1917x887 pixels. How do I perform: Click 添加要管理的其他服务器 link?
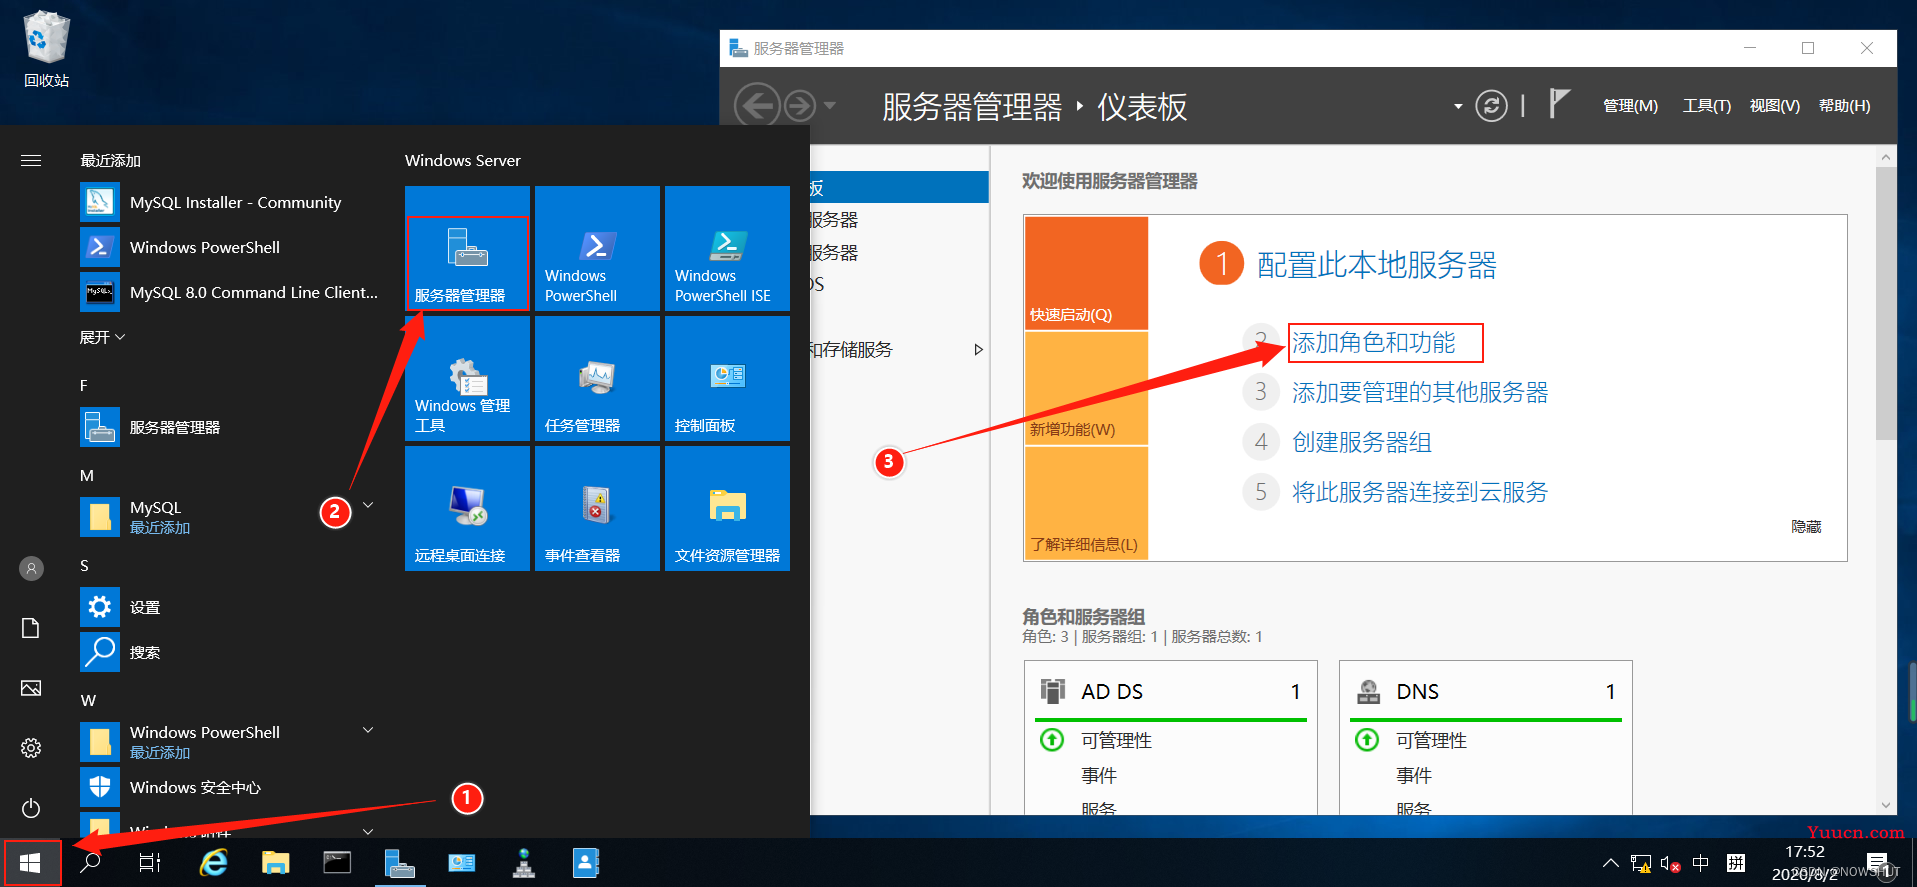pos(1420,392)
